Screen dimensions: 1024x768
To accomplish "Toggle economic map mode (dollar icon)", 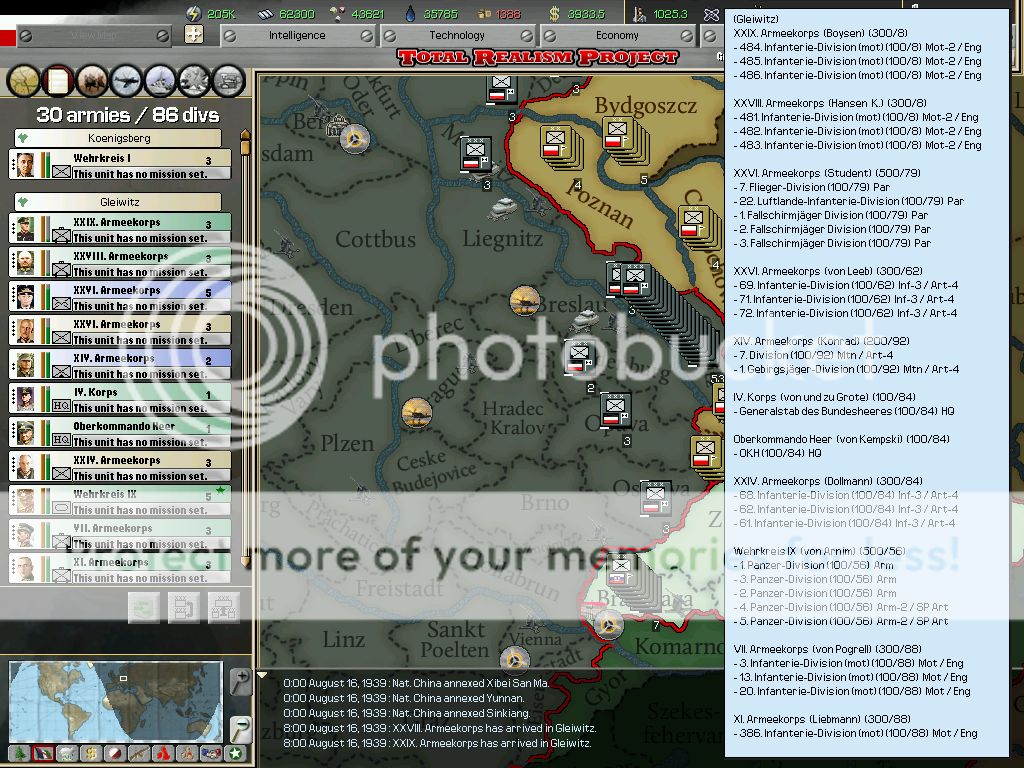I will pyautogui.click(x=91, y=753).
